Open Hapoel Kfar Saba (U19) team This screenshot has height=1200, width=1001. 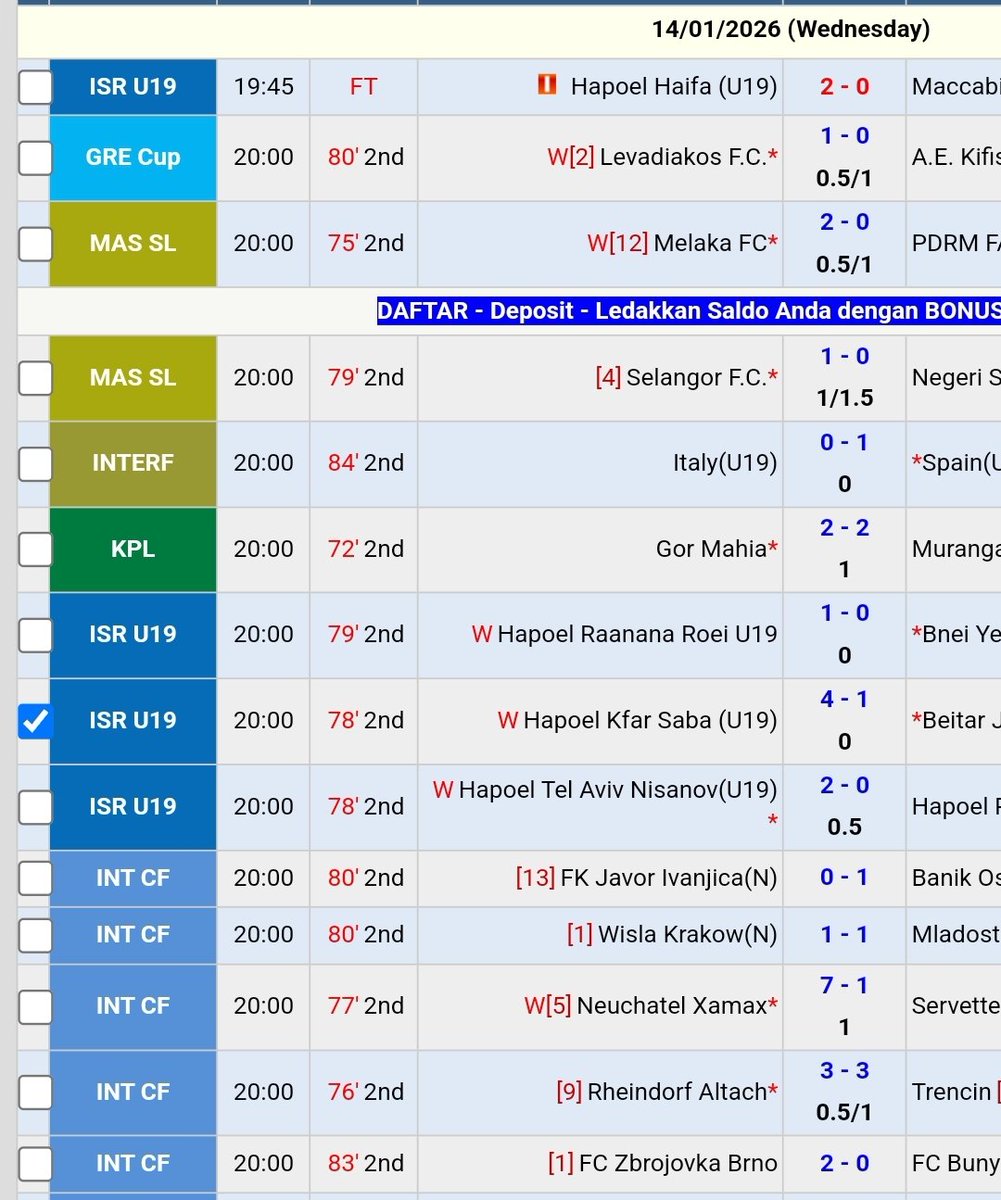point(650,720)
